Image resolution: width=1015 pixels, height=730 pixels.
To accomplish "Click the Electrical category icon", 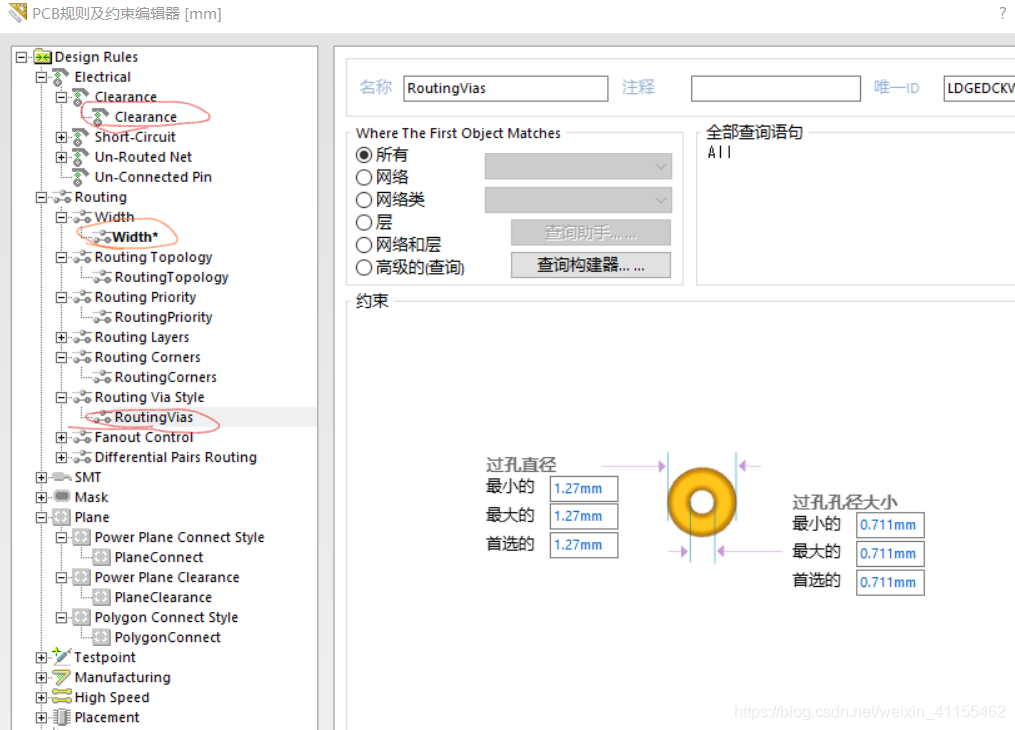I will point(62,77).
